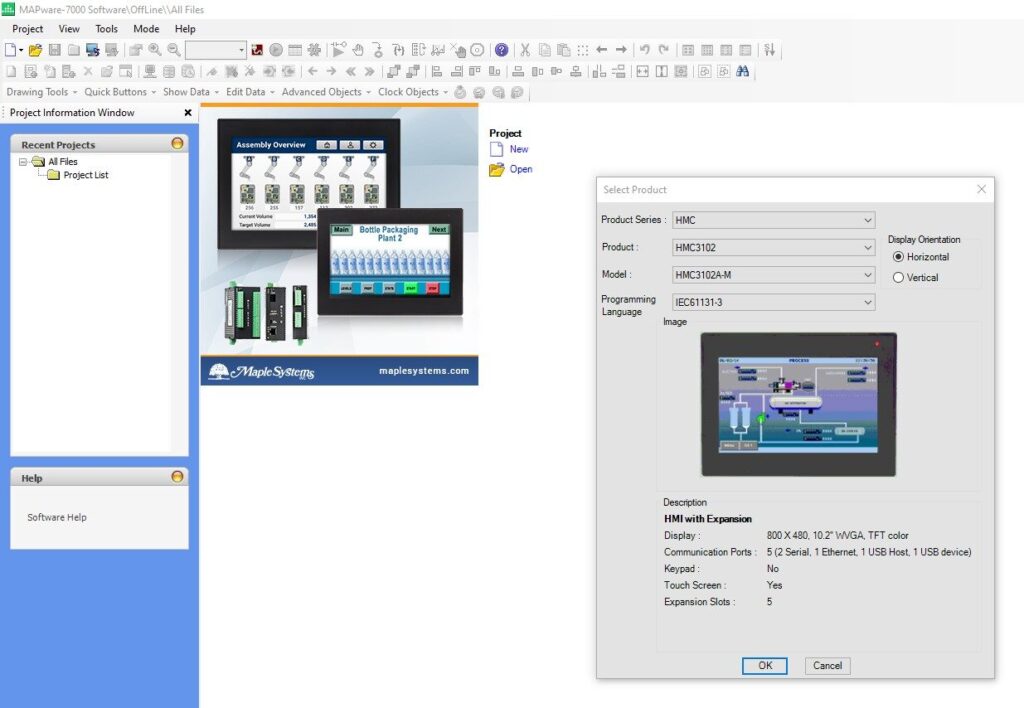Click the hand icon in the top toolbar
Viewport: 1024px width, 708px height.
(x=358, y=50)
